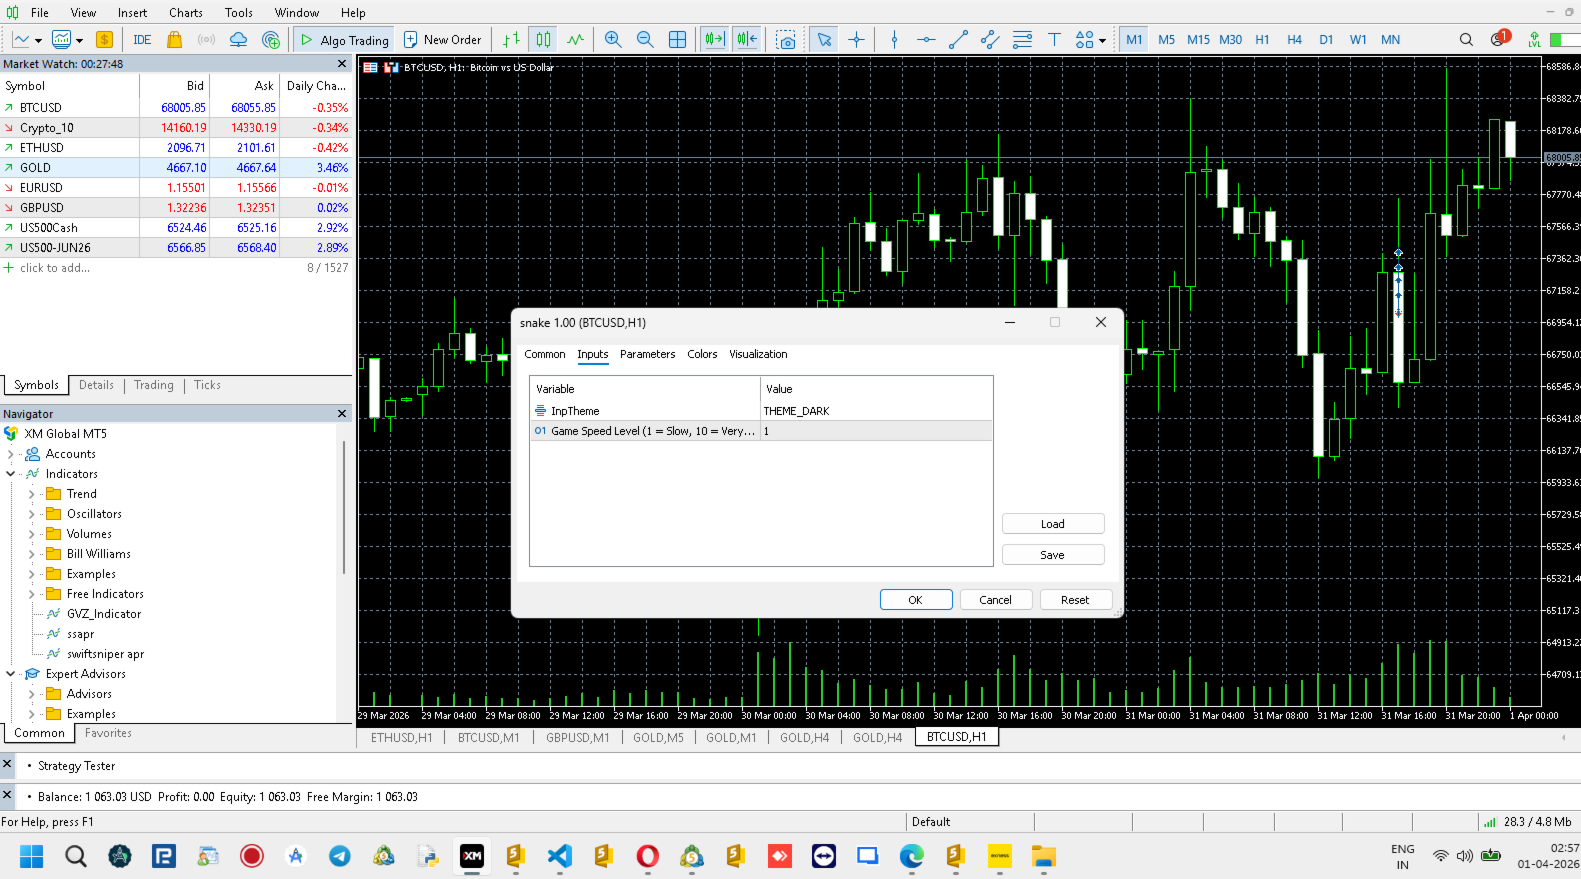Switch chart to candlestick mode
The width and height of the screenshot is (1581, 879).
click(x=543, y=40)
